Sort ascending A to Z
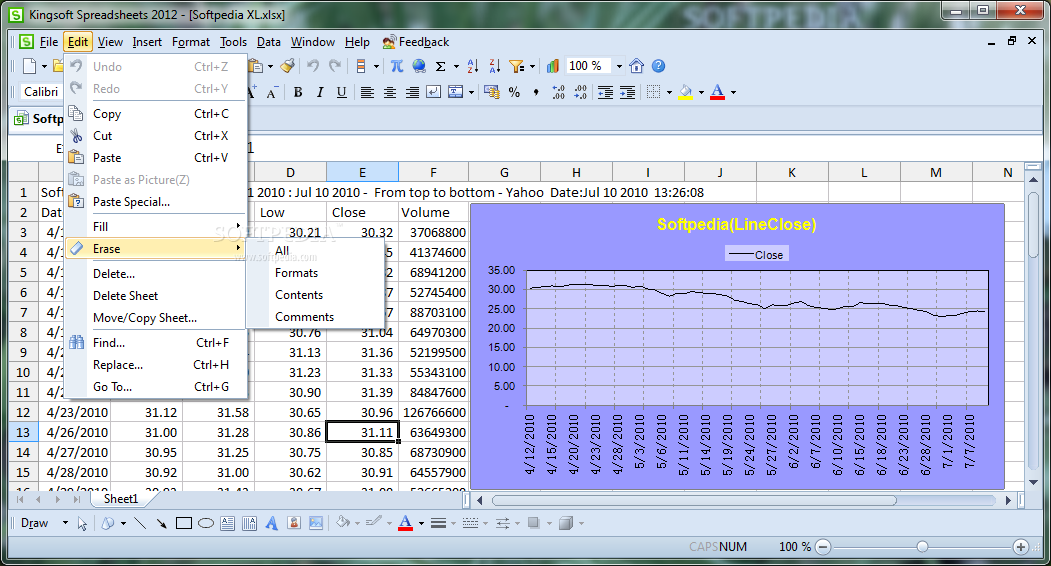Viewport: 1051px width, 566px height. (x=473, y=66)
